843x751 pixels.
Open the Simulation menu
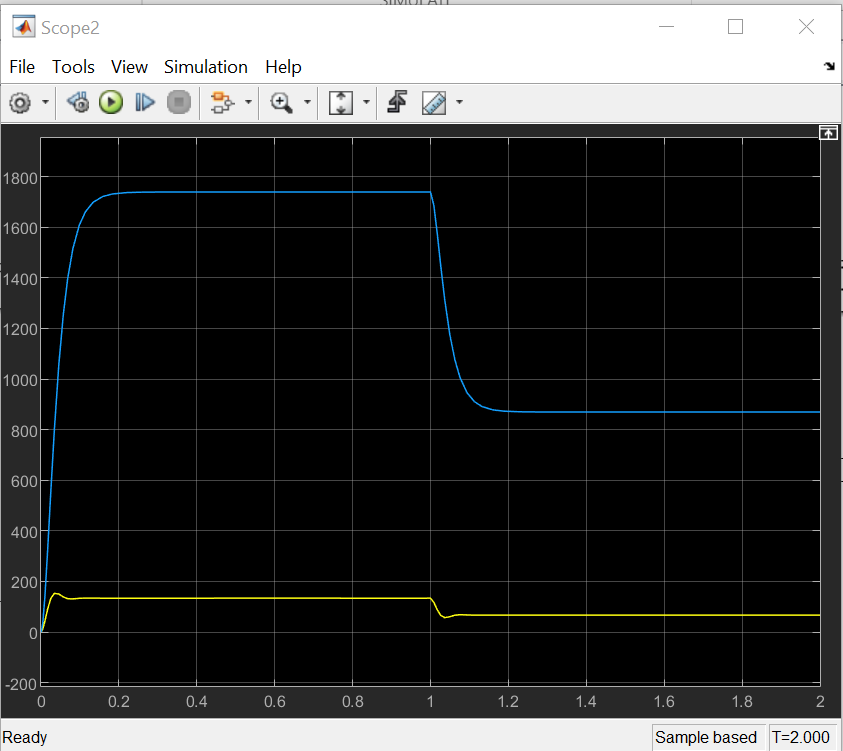[206, 67]
